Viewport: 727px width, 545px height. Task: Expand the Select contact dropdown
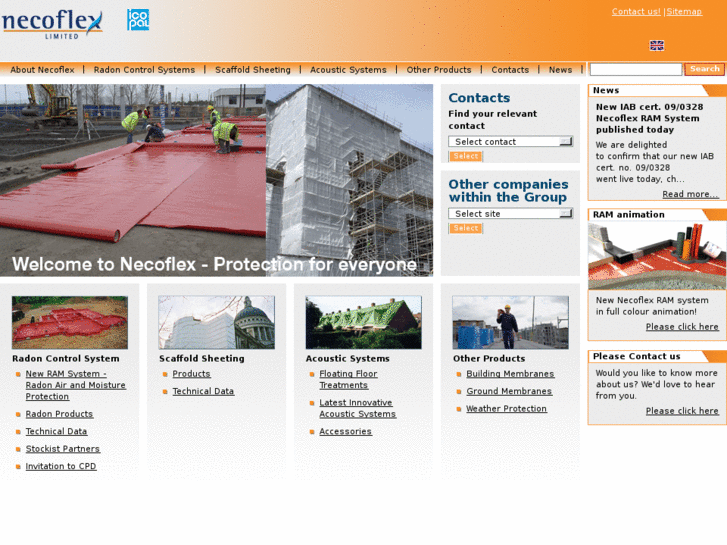pos(510,141)
